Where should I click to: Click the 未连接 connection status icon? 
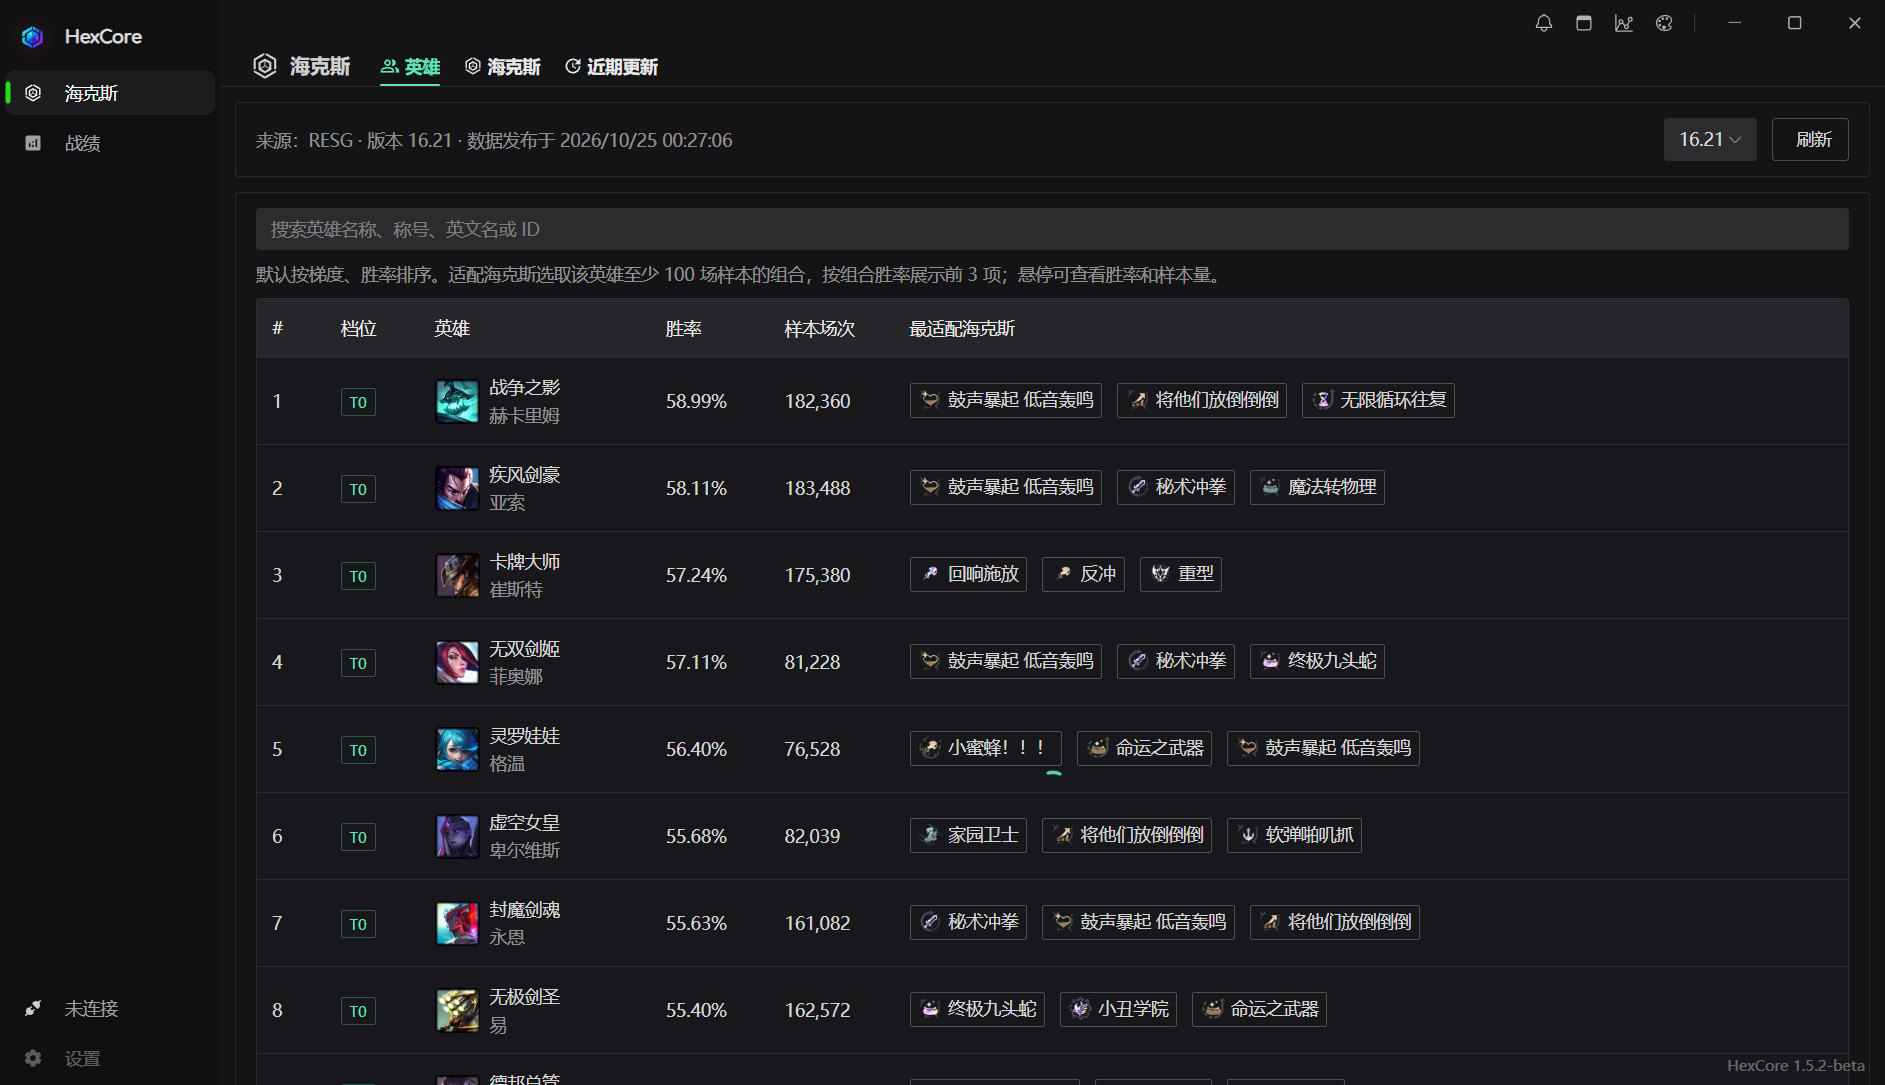tap(33, 1008)
